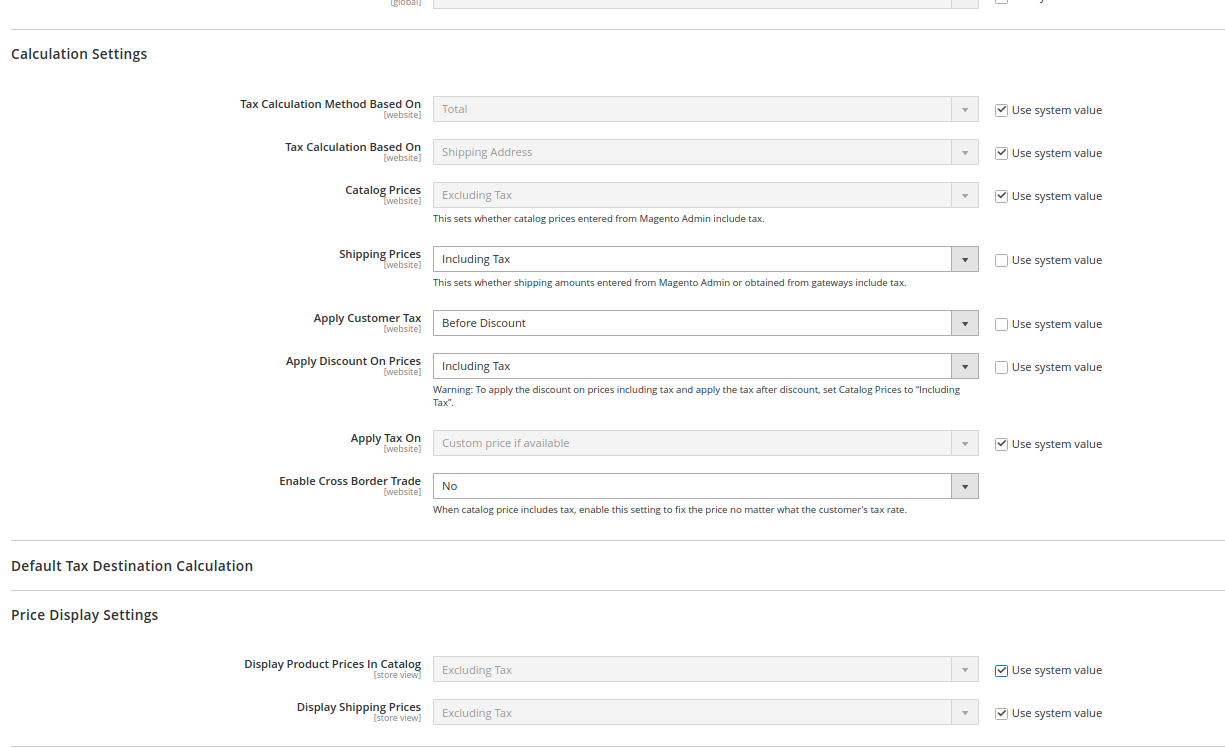This screenshot has width=1225, height=748.
Task: Collapse the Calculation Settings section
Action: pos(79,54)
